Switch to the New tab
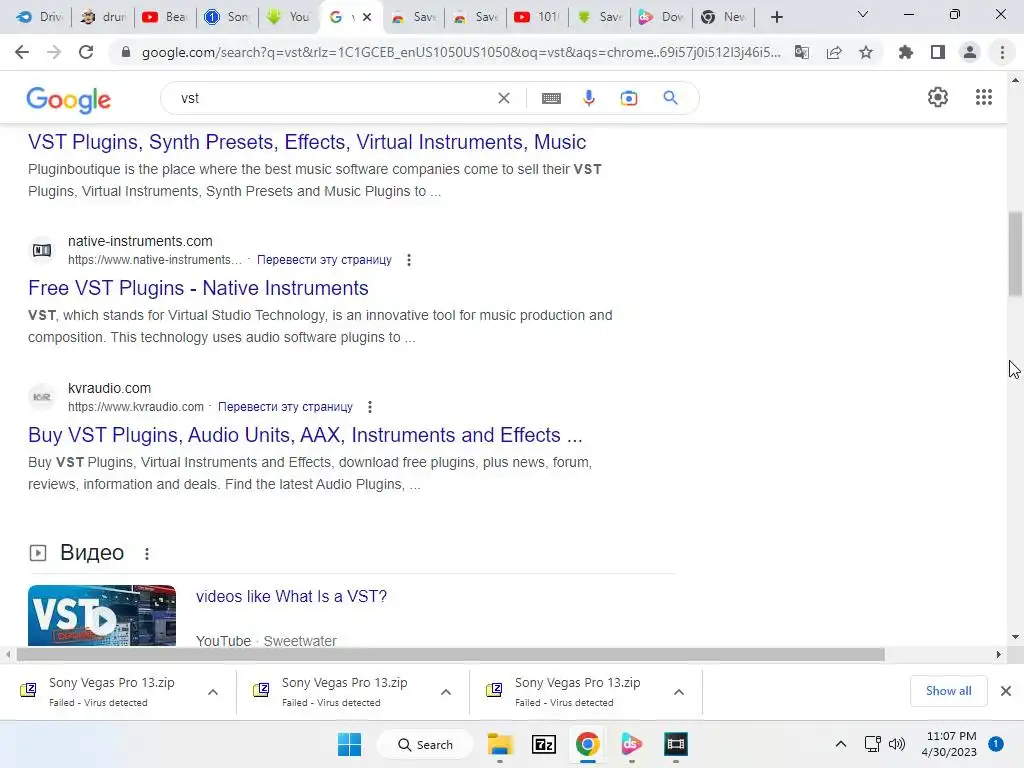The image size is (1024, 768). point(723,17)
